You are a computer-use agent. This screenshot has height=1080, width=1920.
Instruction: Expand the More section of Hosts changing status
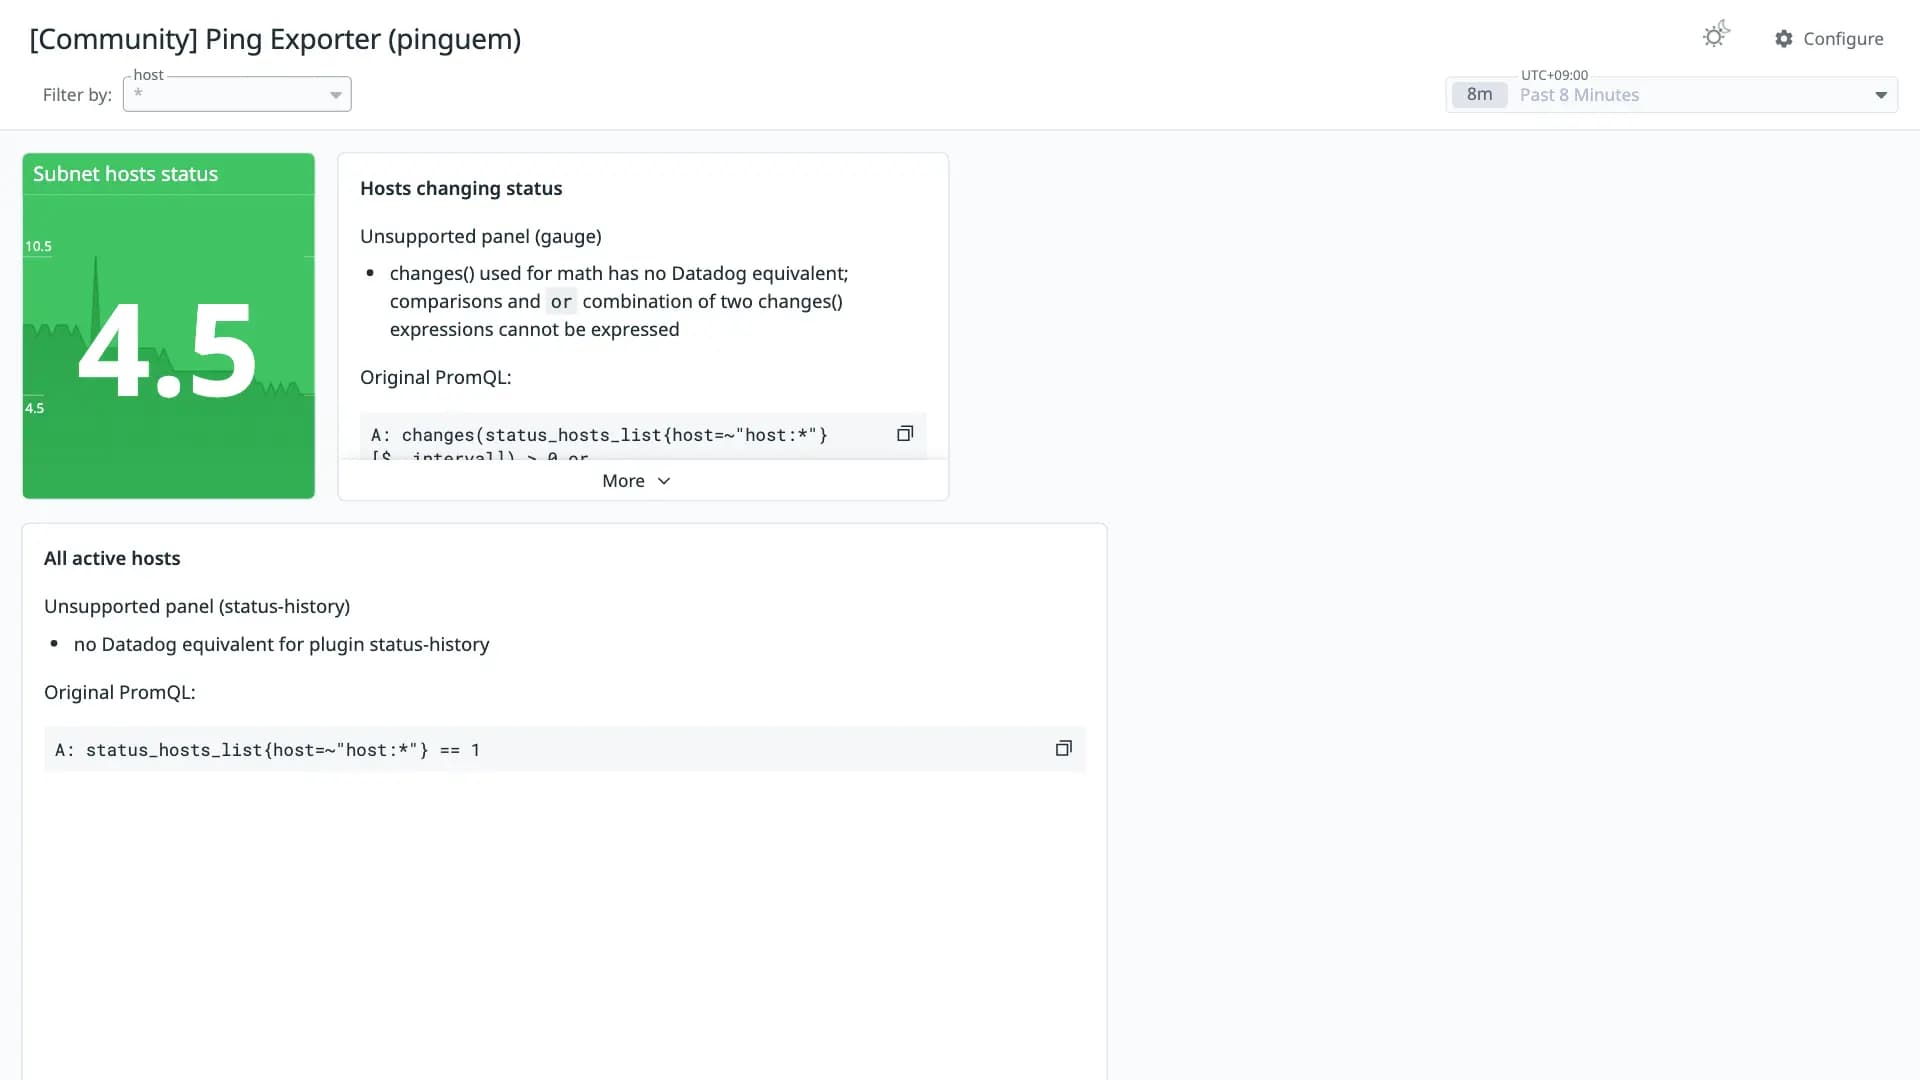[x=643, y=481]
